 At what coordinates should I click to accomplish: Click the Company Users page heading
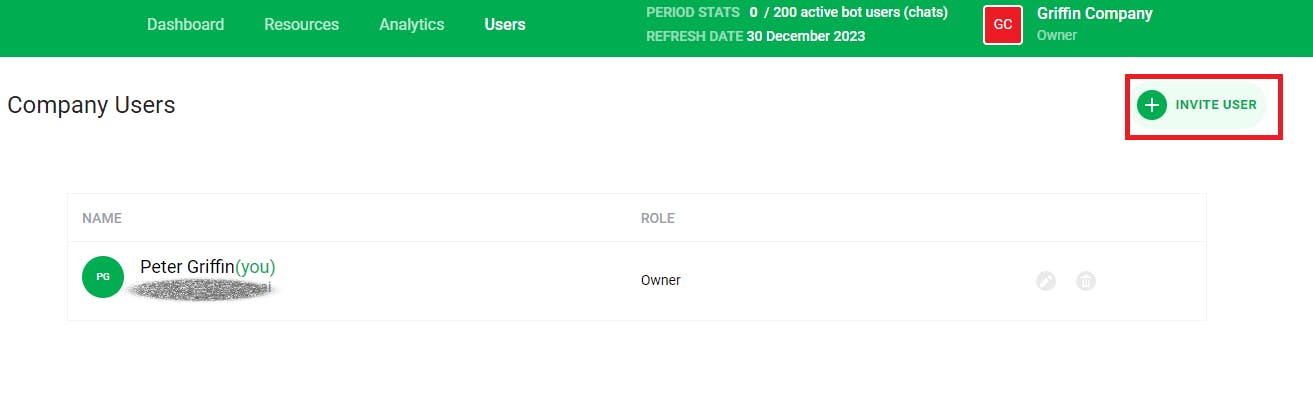point(91,104)
